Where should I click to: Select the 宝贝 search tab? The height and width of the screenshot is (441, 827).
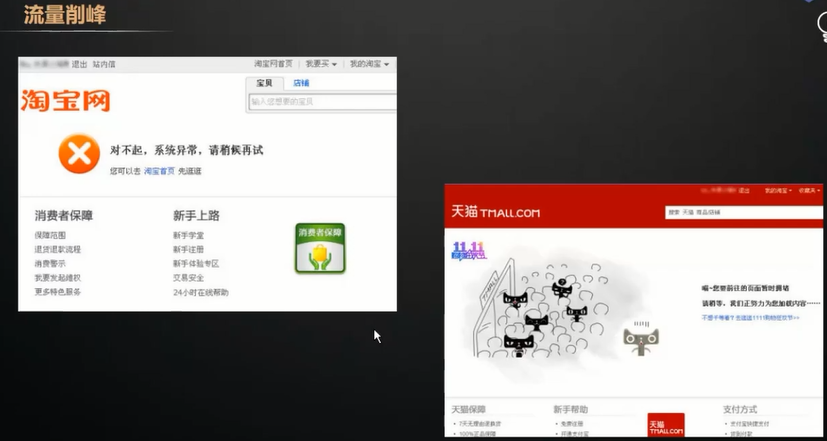(x=264, y=83)
